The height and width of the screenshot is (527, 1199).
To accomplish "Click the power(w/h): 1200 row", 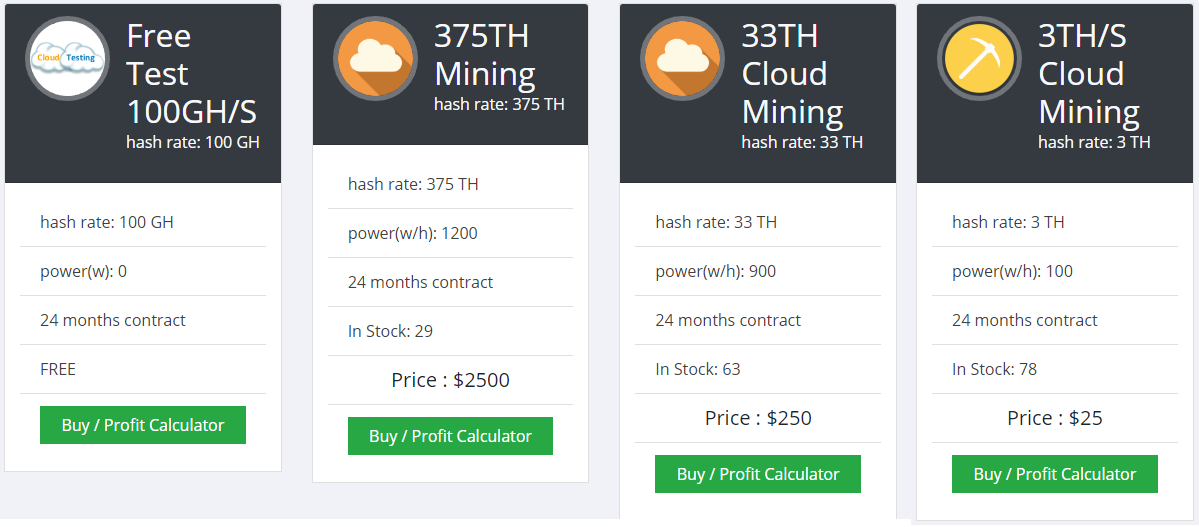I will [450, 233].
